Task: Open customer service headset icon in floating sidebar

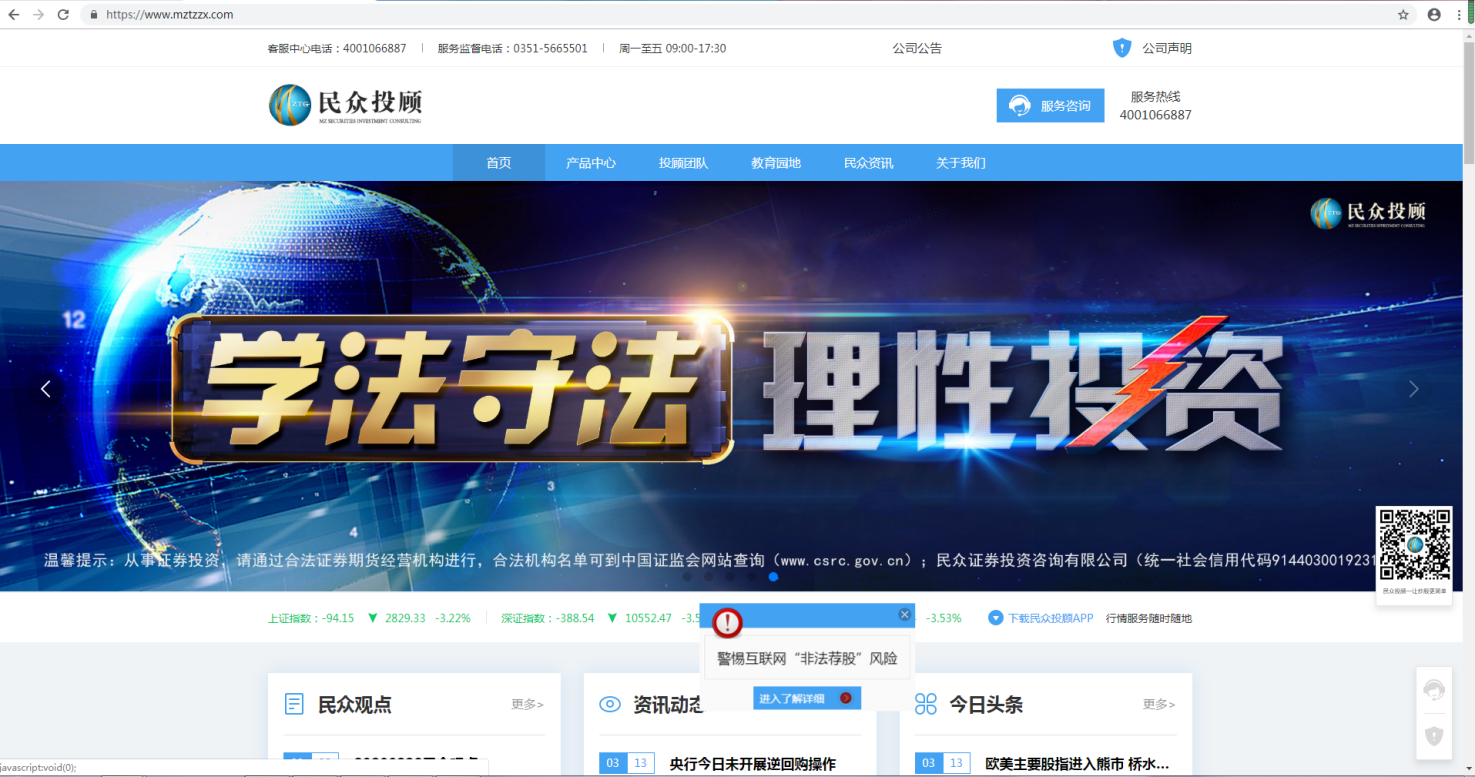Action: 1434,691
